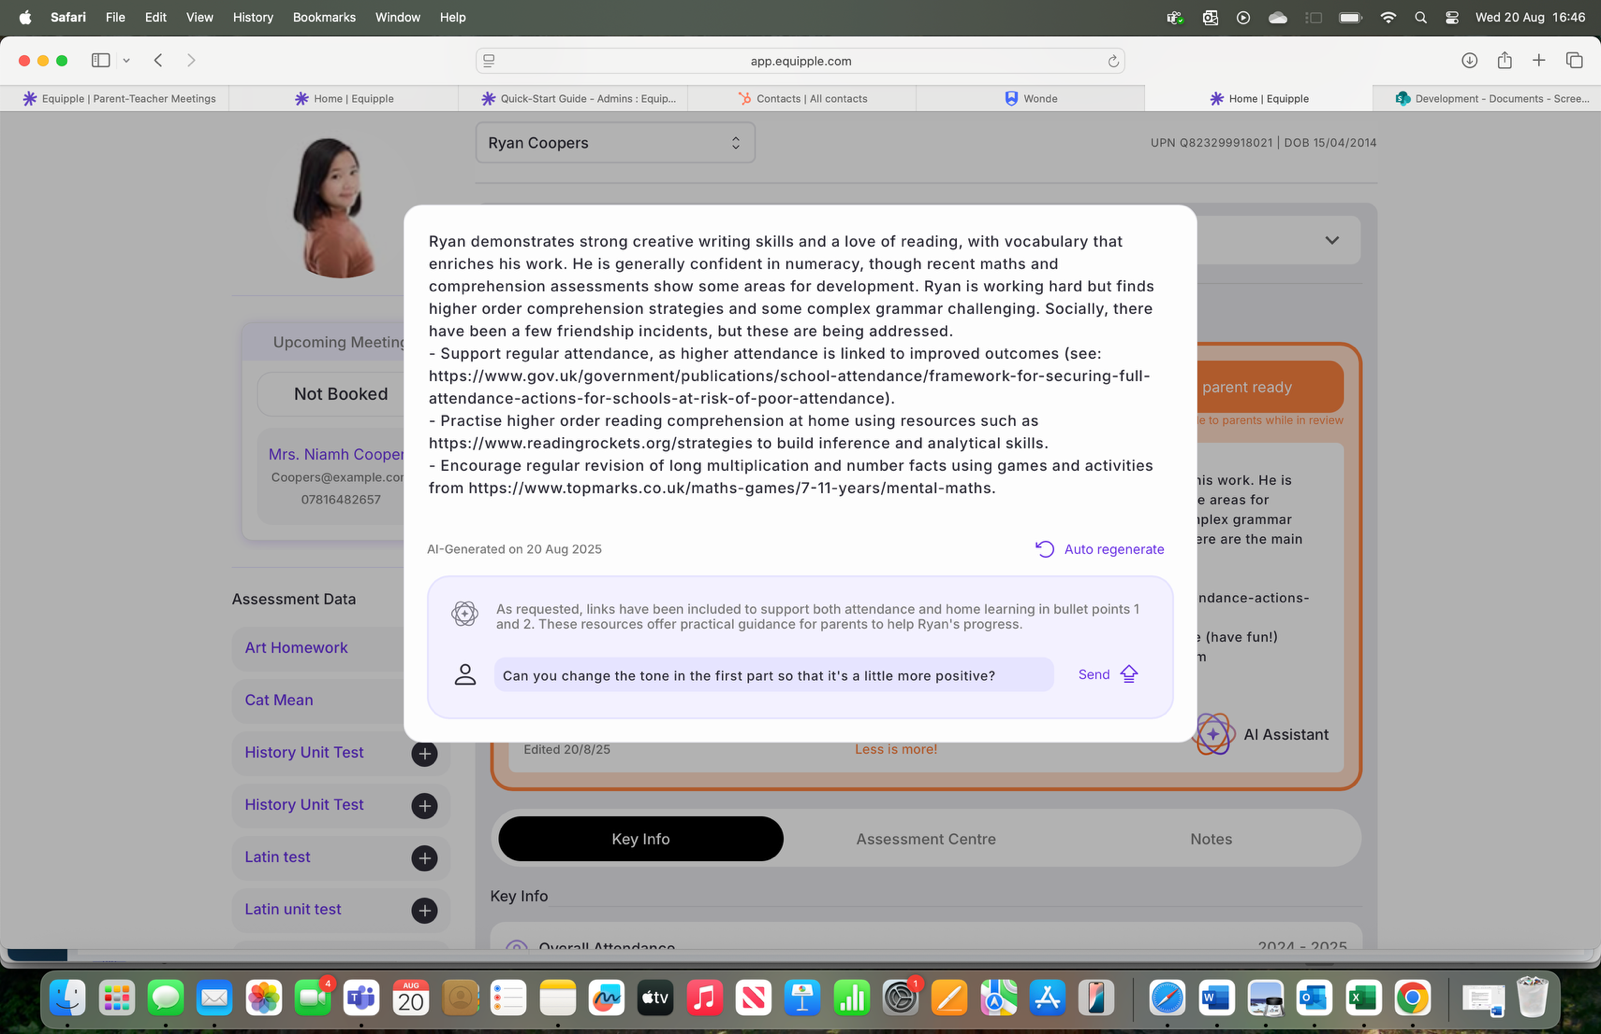Click the AI Assistant label button

click(1286, 734)
